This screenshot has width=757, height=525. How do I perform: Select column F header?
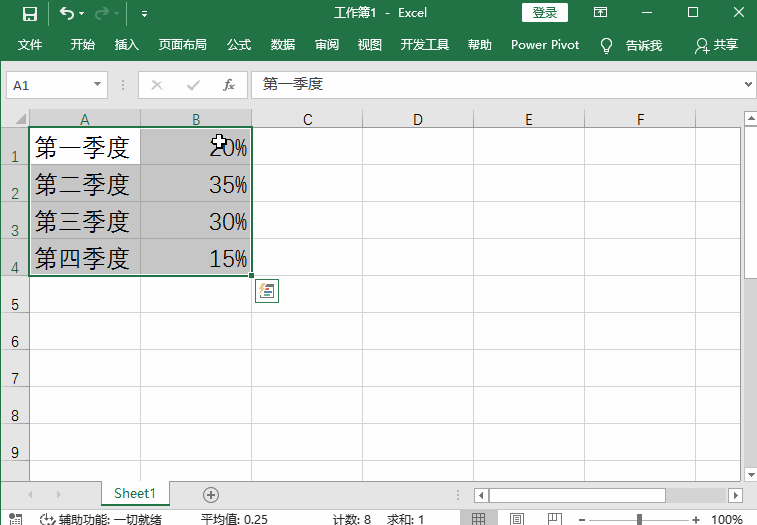pyautogui.click(x=640, y=119)
